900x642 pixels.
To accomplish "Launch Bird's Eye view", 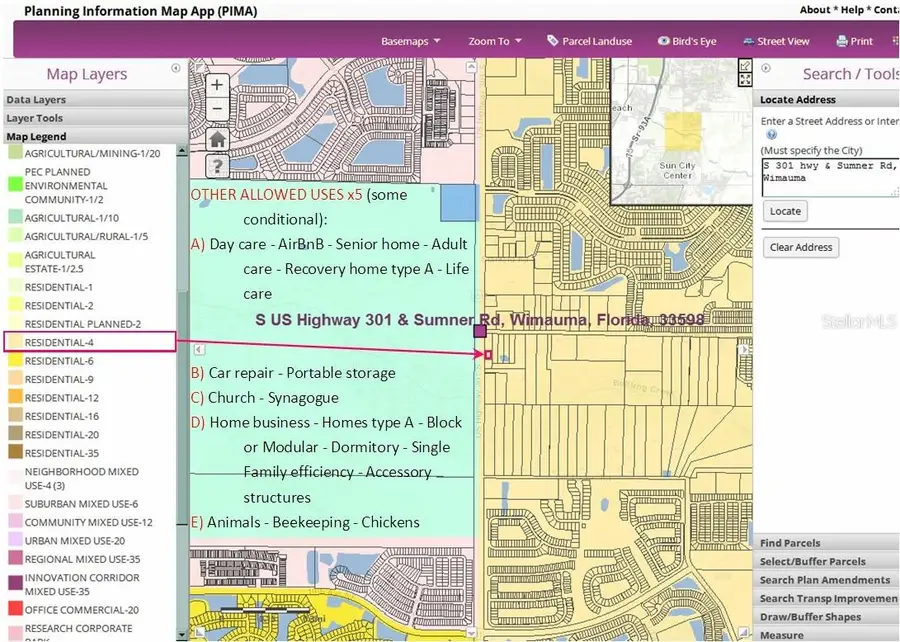I will pos(687,41).
